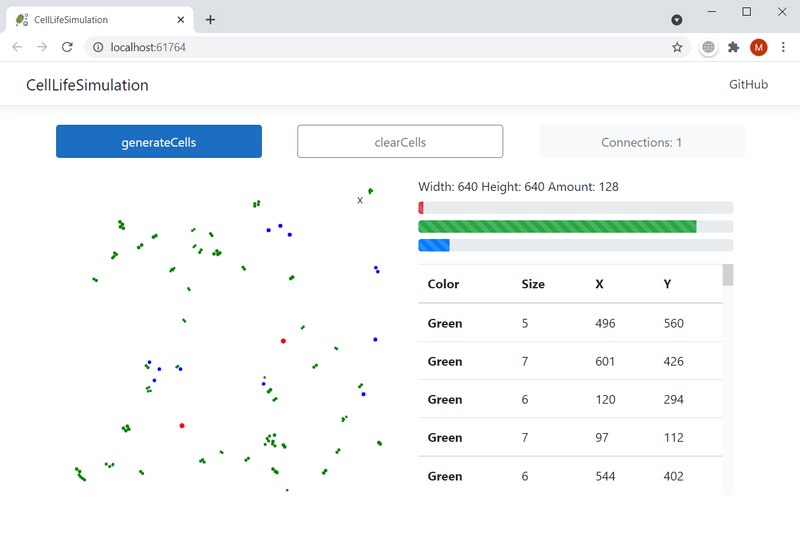The height and width of the screenshot is (546, 800).
Task: Reload the page with refresh icon
Action: (x=67, y=47)
